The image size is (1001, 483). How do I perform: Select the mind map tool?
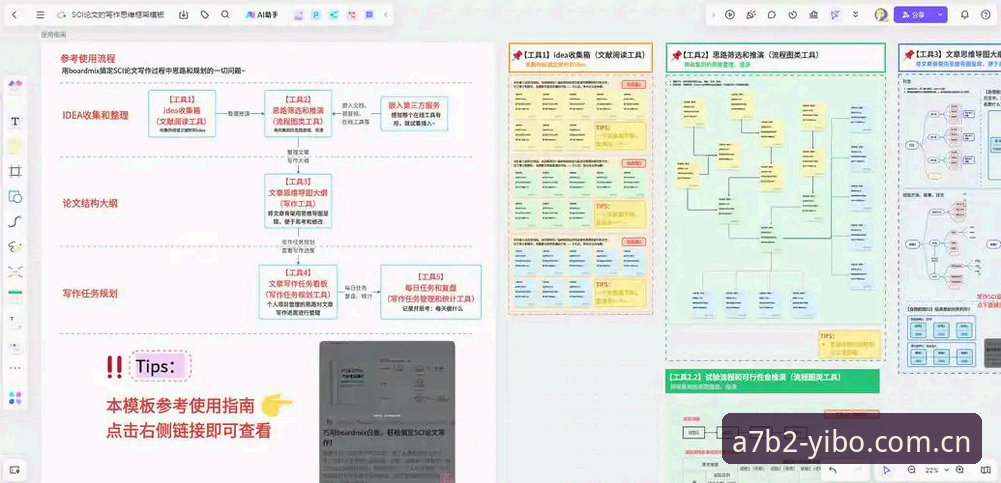(15, 272)
